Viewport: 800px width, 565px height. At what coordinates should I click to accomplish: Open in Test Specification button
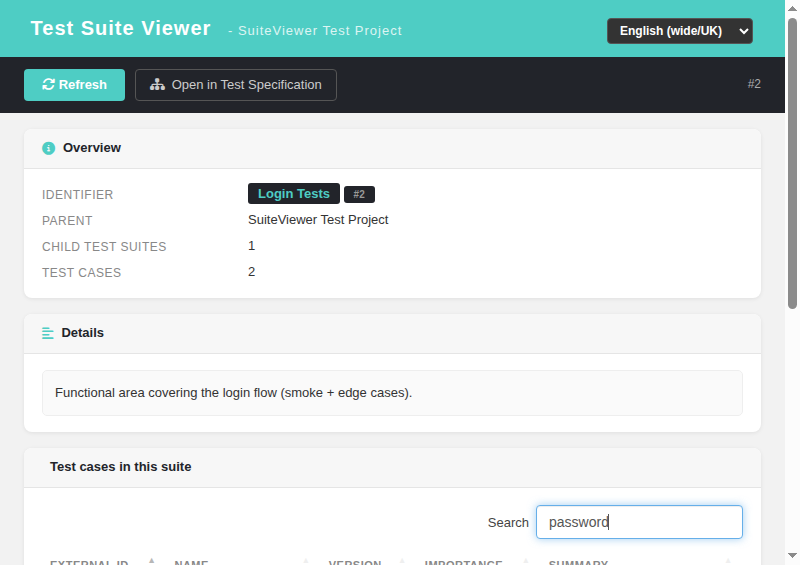(x=236, y=85)
